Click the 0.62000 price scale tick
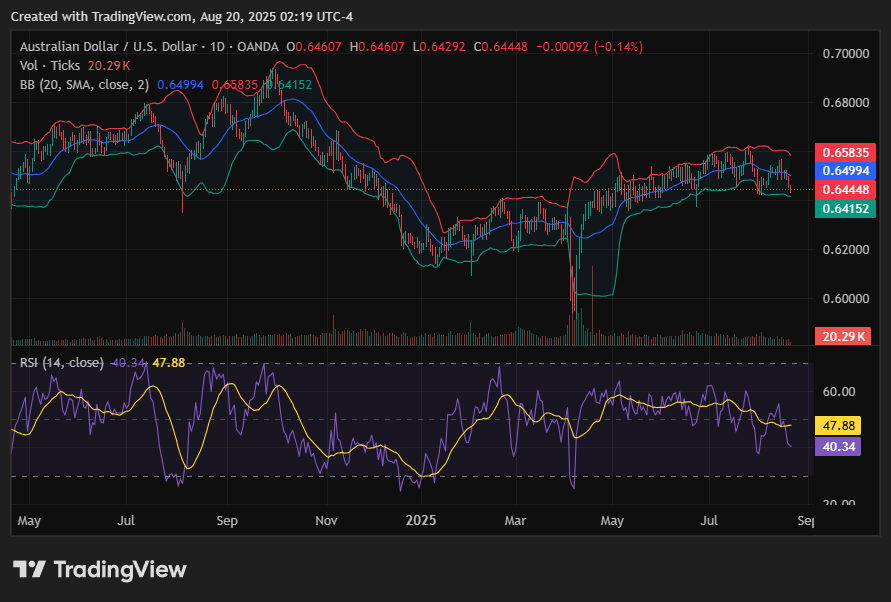 coord(846,250)
